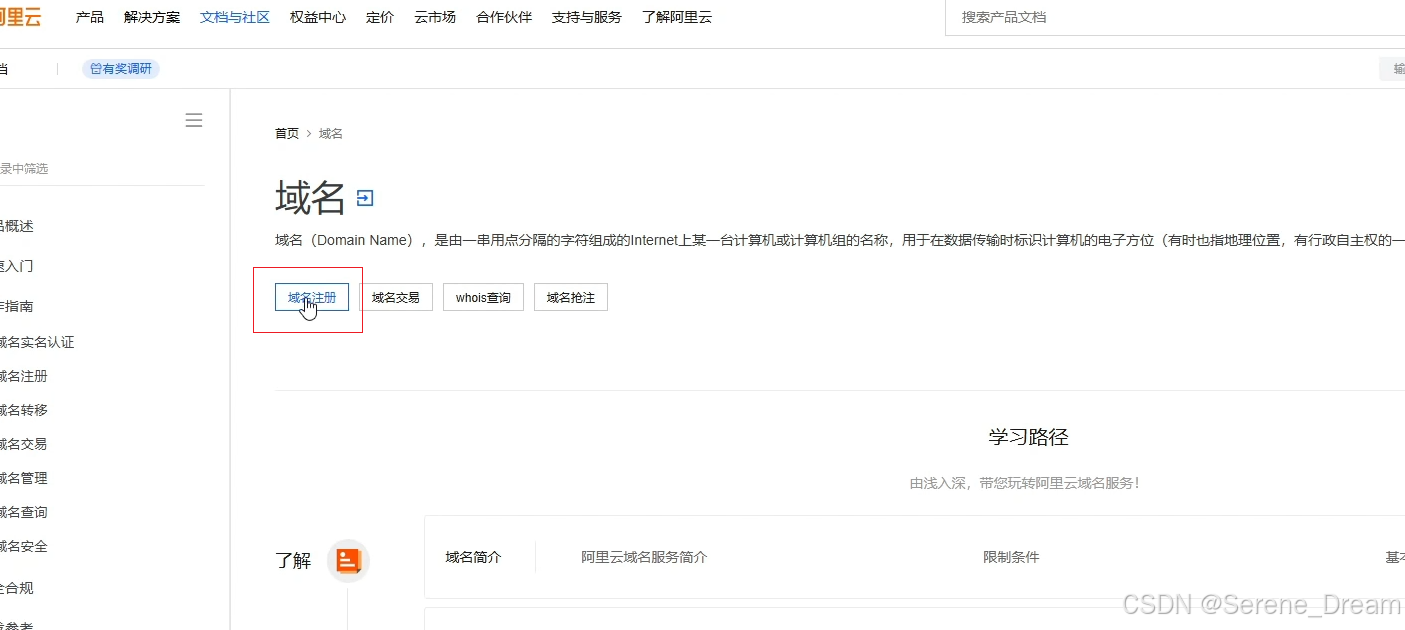
Task: Open the 阿里云域名服务简介 link
Action: tap(644, 557)
